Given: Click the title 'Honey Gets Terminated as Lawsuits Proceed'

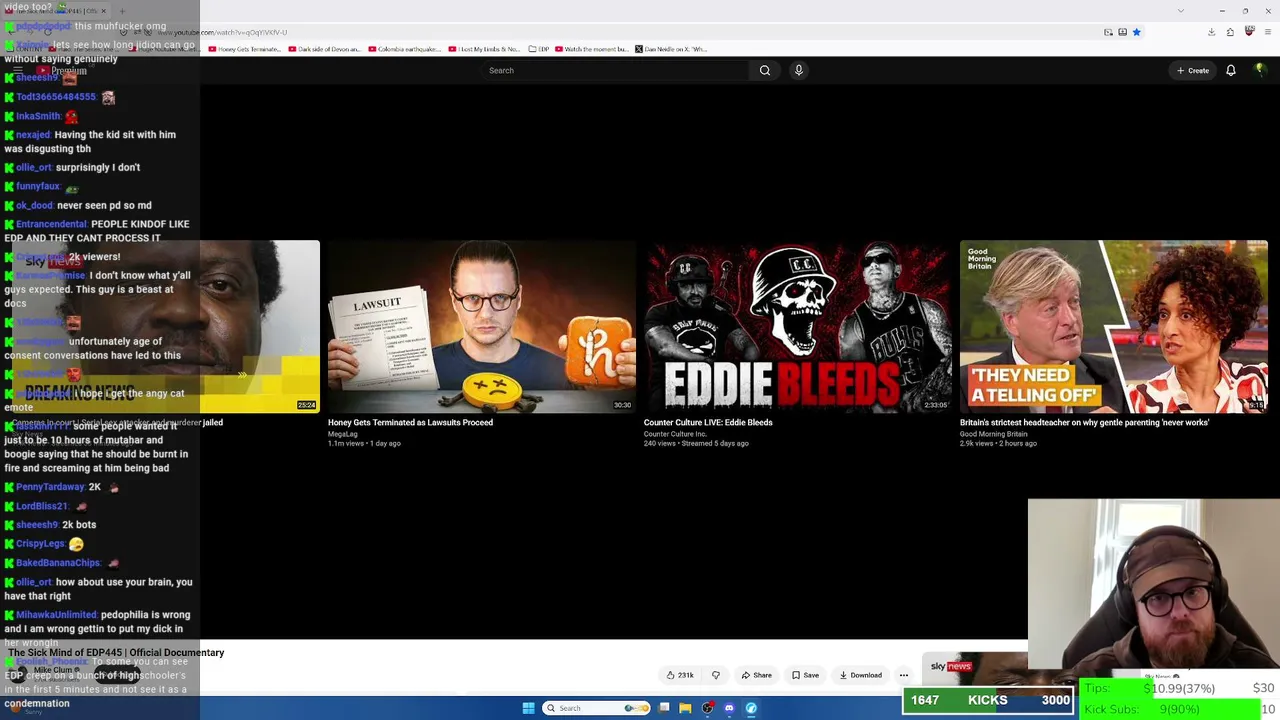Looking at the screenshot, I should pos(410,423).
